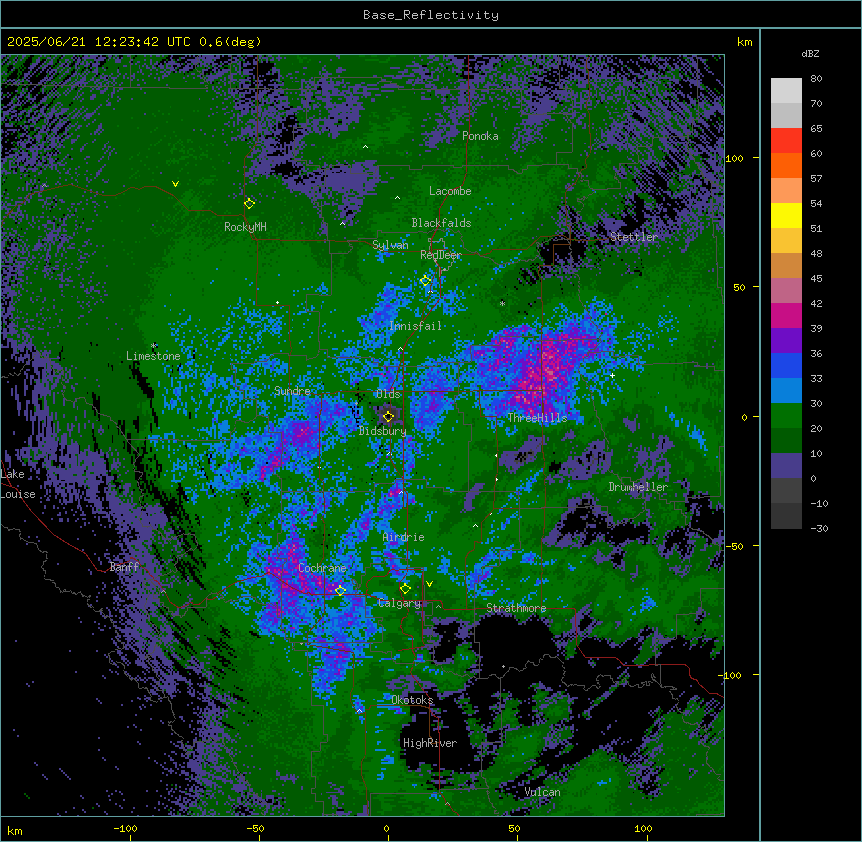Choose the violet purple swatch below 39
This screenshot has width=862, height=842.
point(786,341)
